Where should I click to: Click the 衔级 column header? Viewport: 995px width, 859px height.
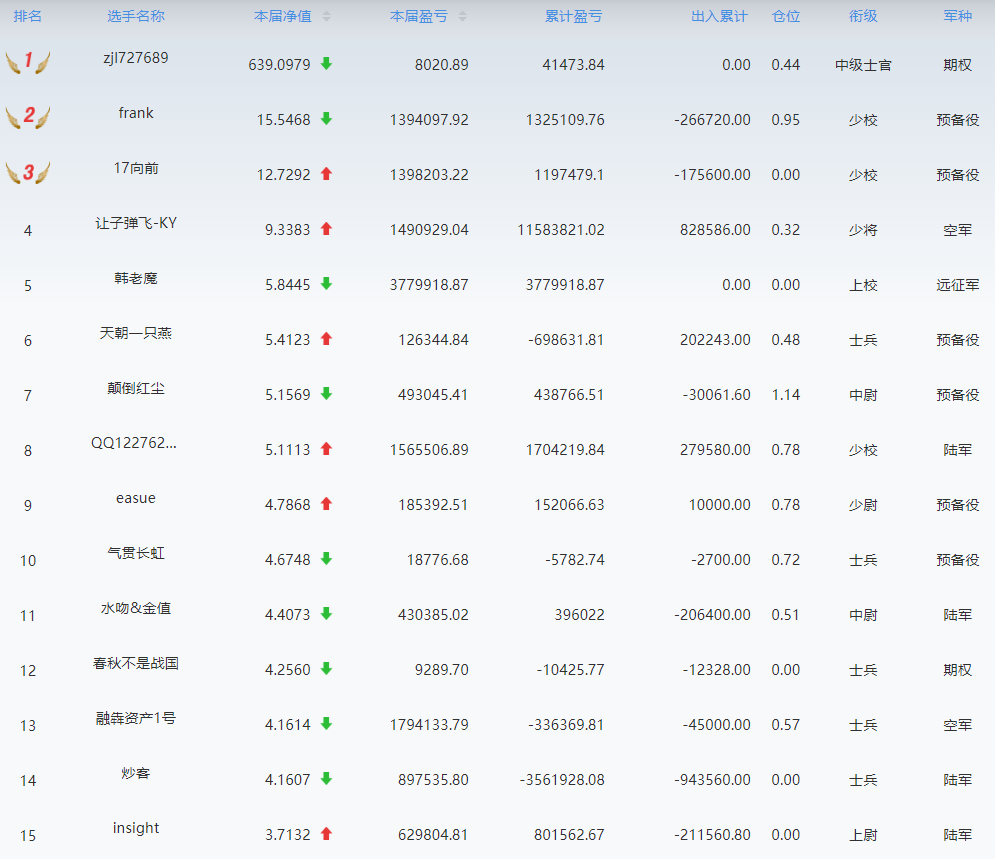(x=863, y=16)
